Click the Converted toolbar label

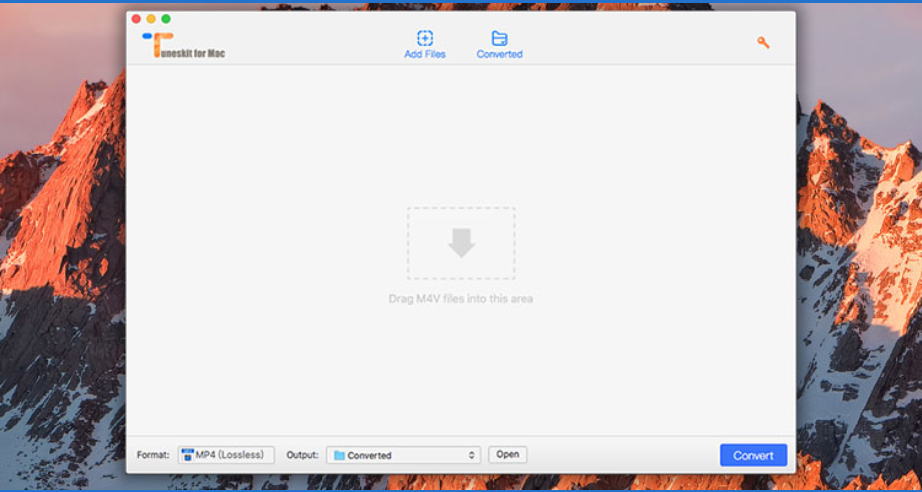tap(499, 54)
